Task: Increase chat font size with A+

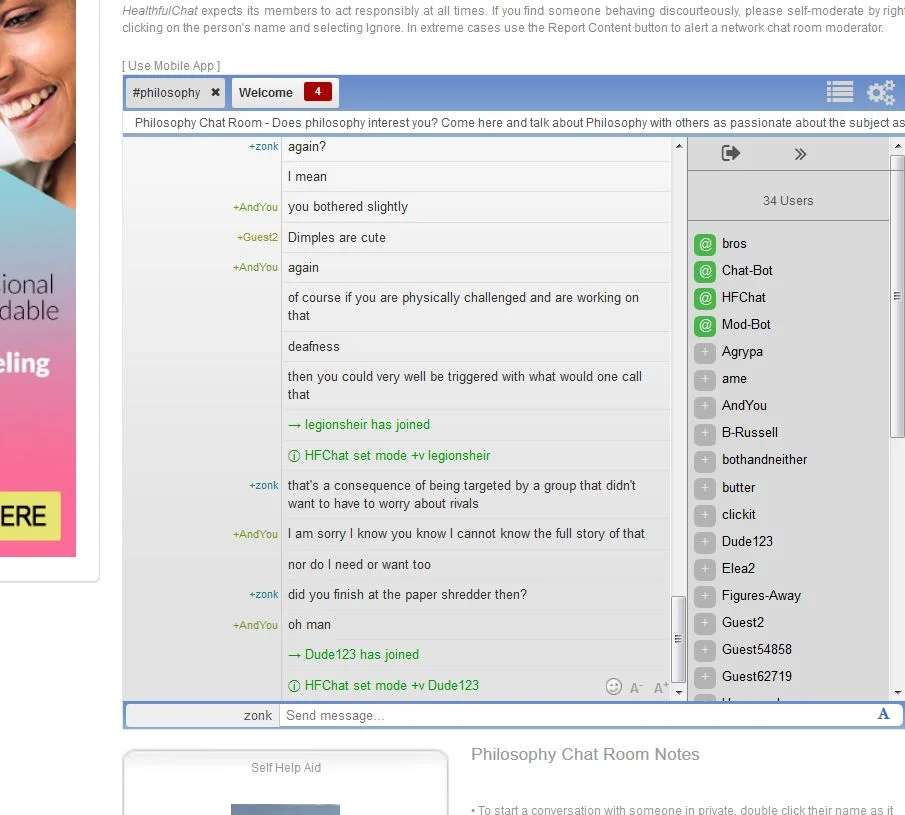Action: point(661,687)
